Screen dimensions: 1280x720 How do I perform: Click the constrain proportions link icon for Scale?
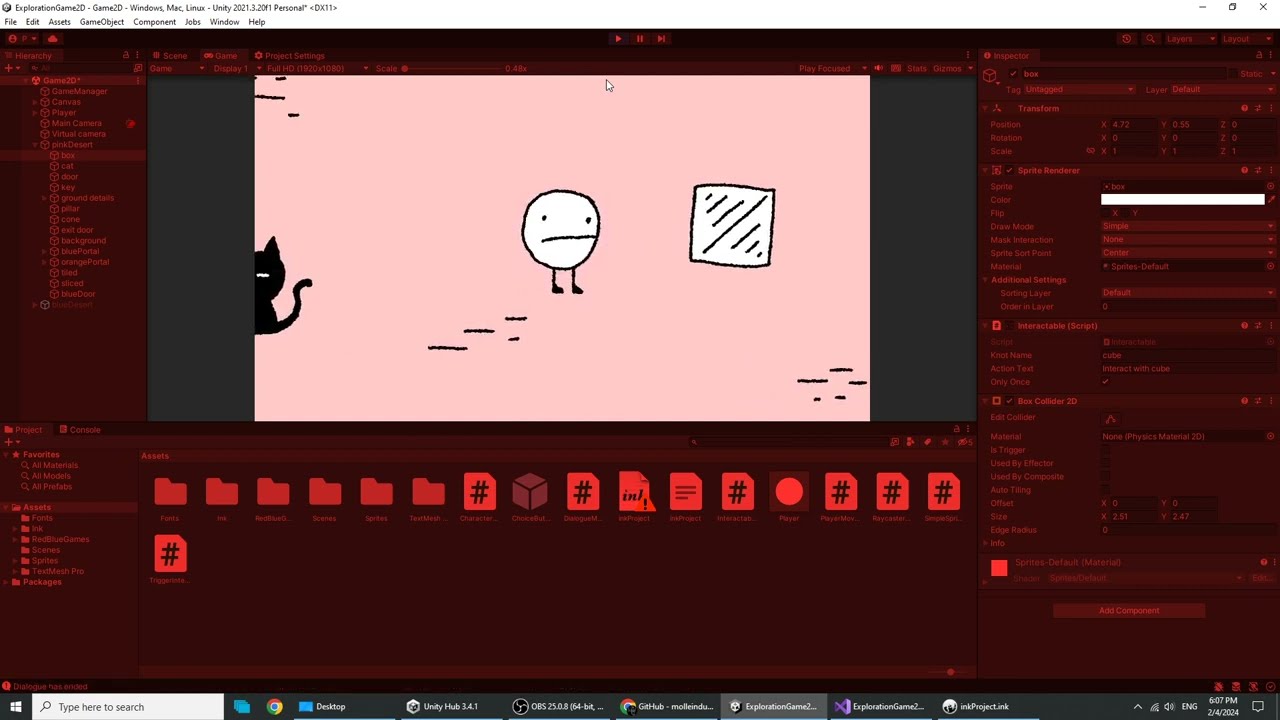tap(1091, 151)
